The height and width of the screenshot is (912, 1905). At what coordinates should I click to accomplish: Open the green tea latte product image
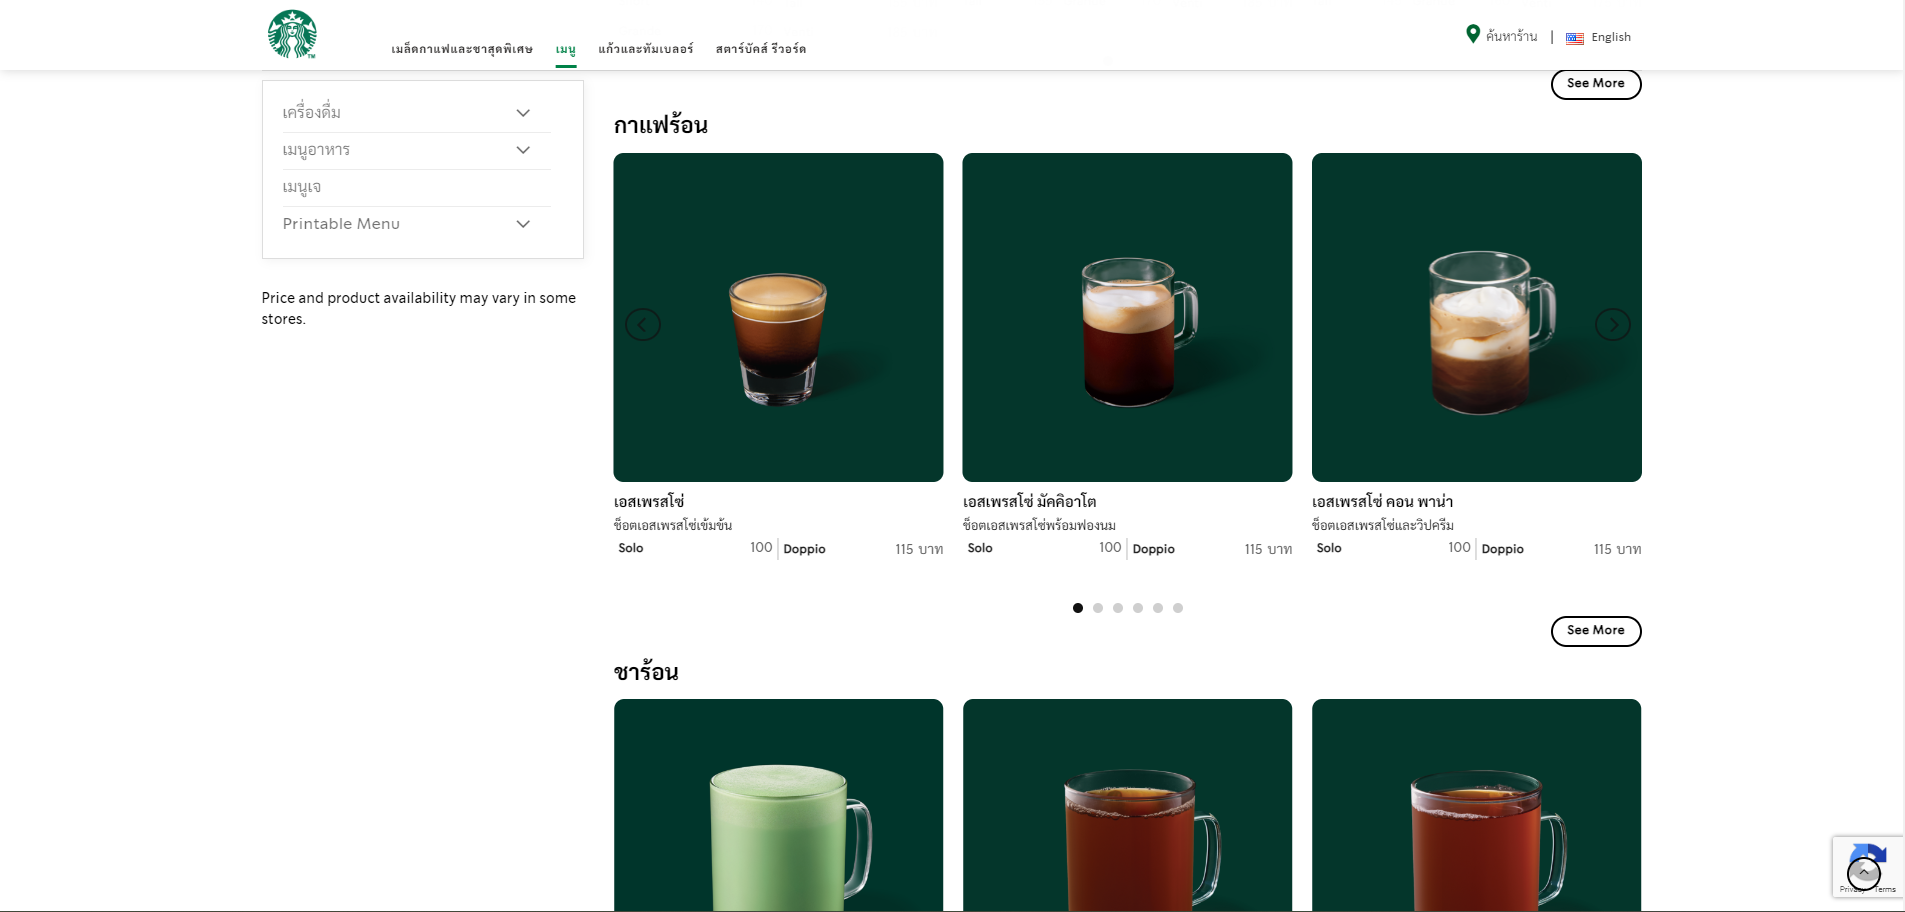point(778,805)
